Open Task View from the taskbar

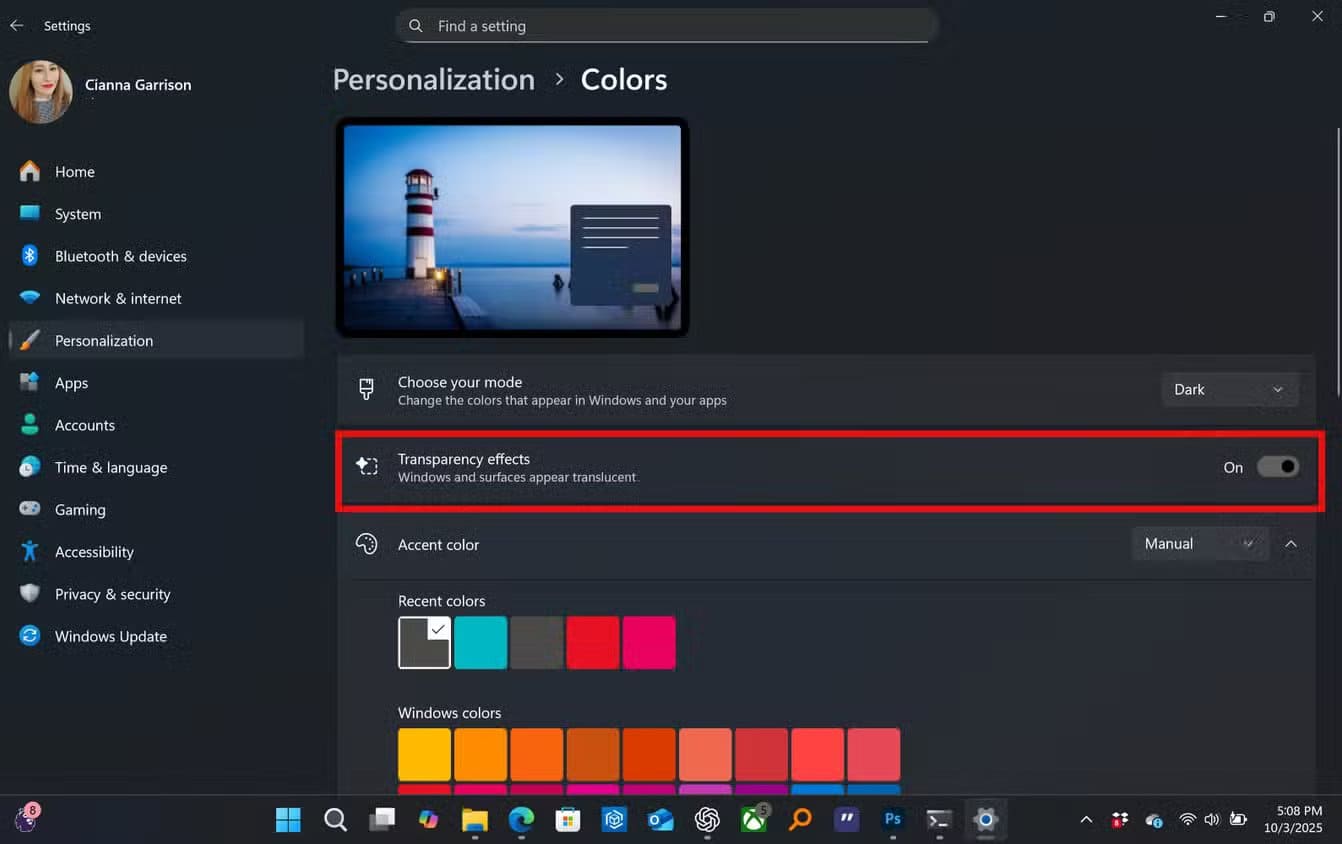pyautogui.click(x=382, y=820)
